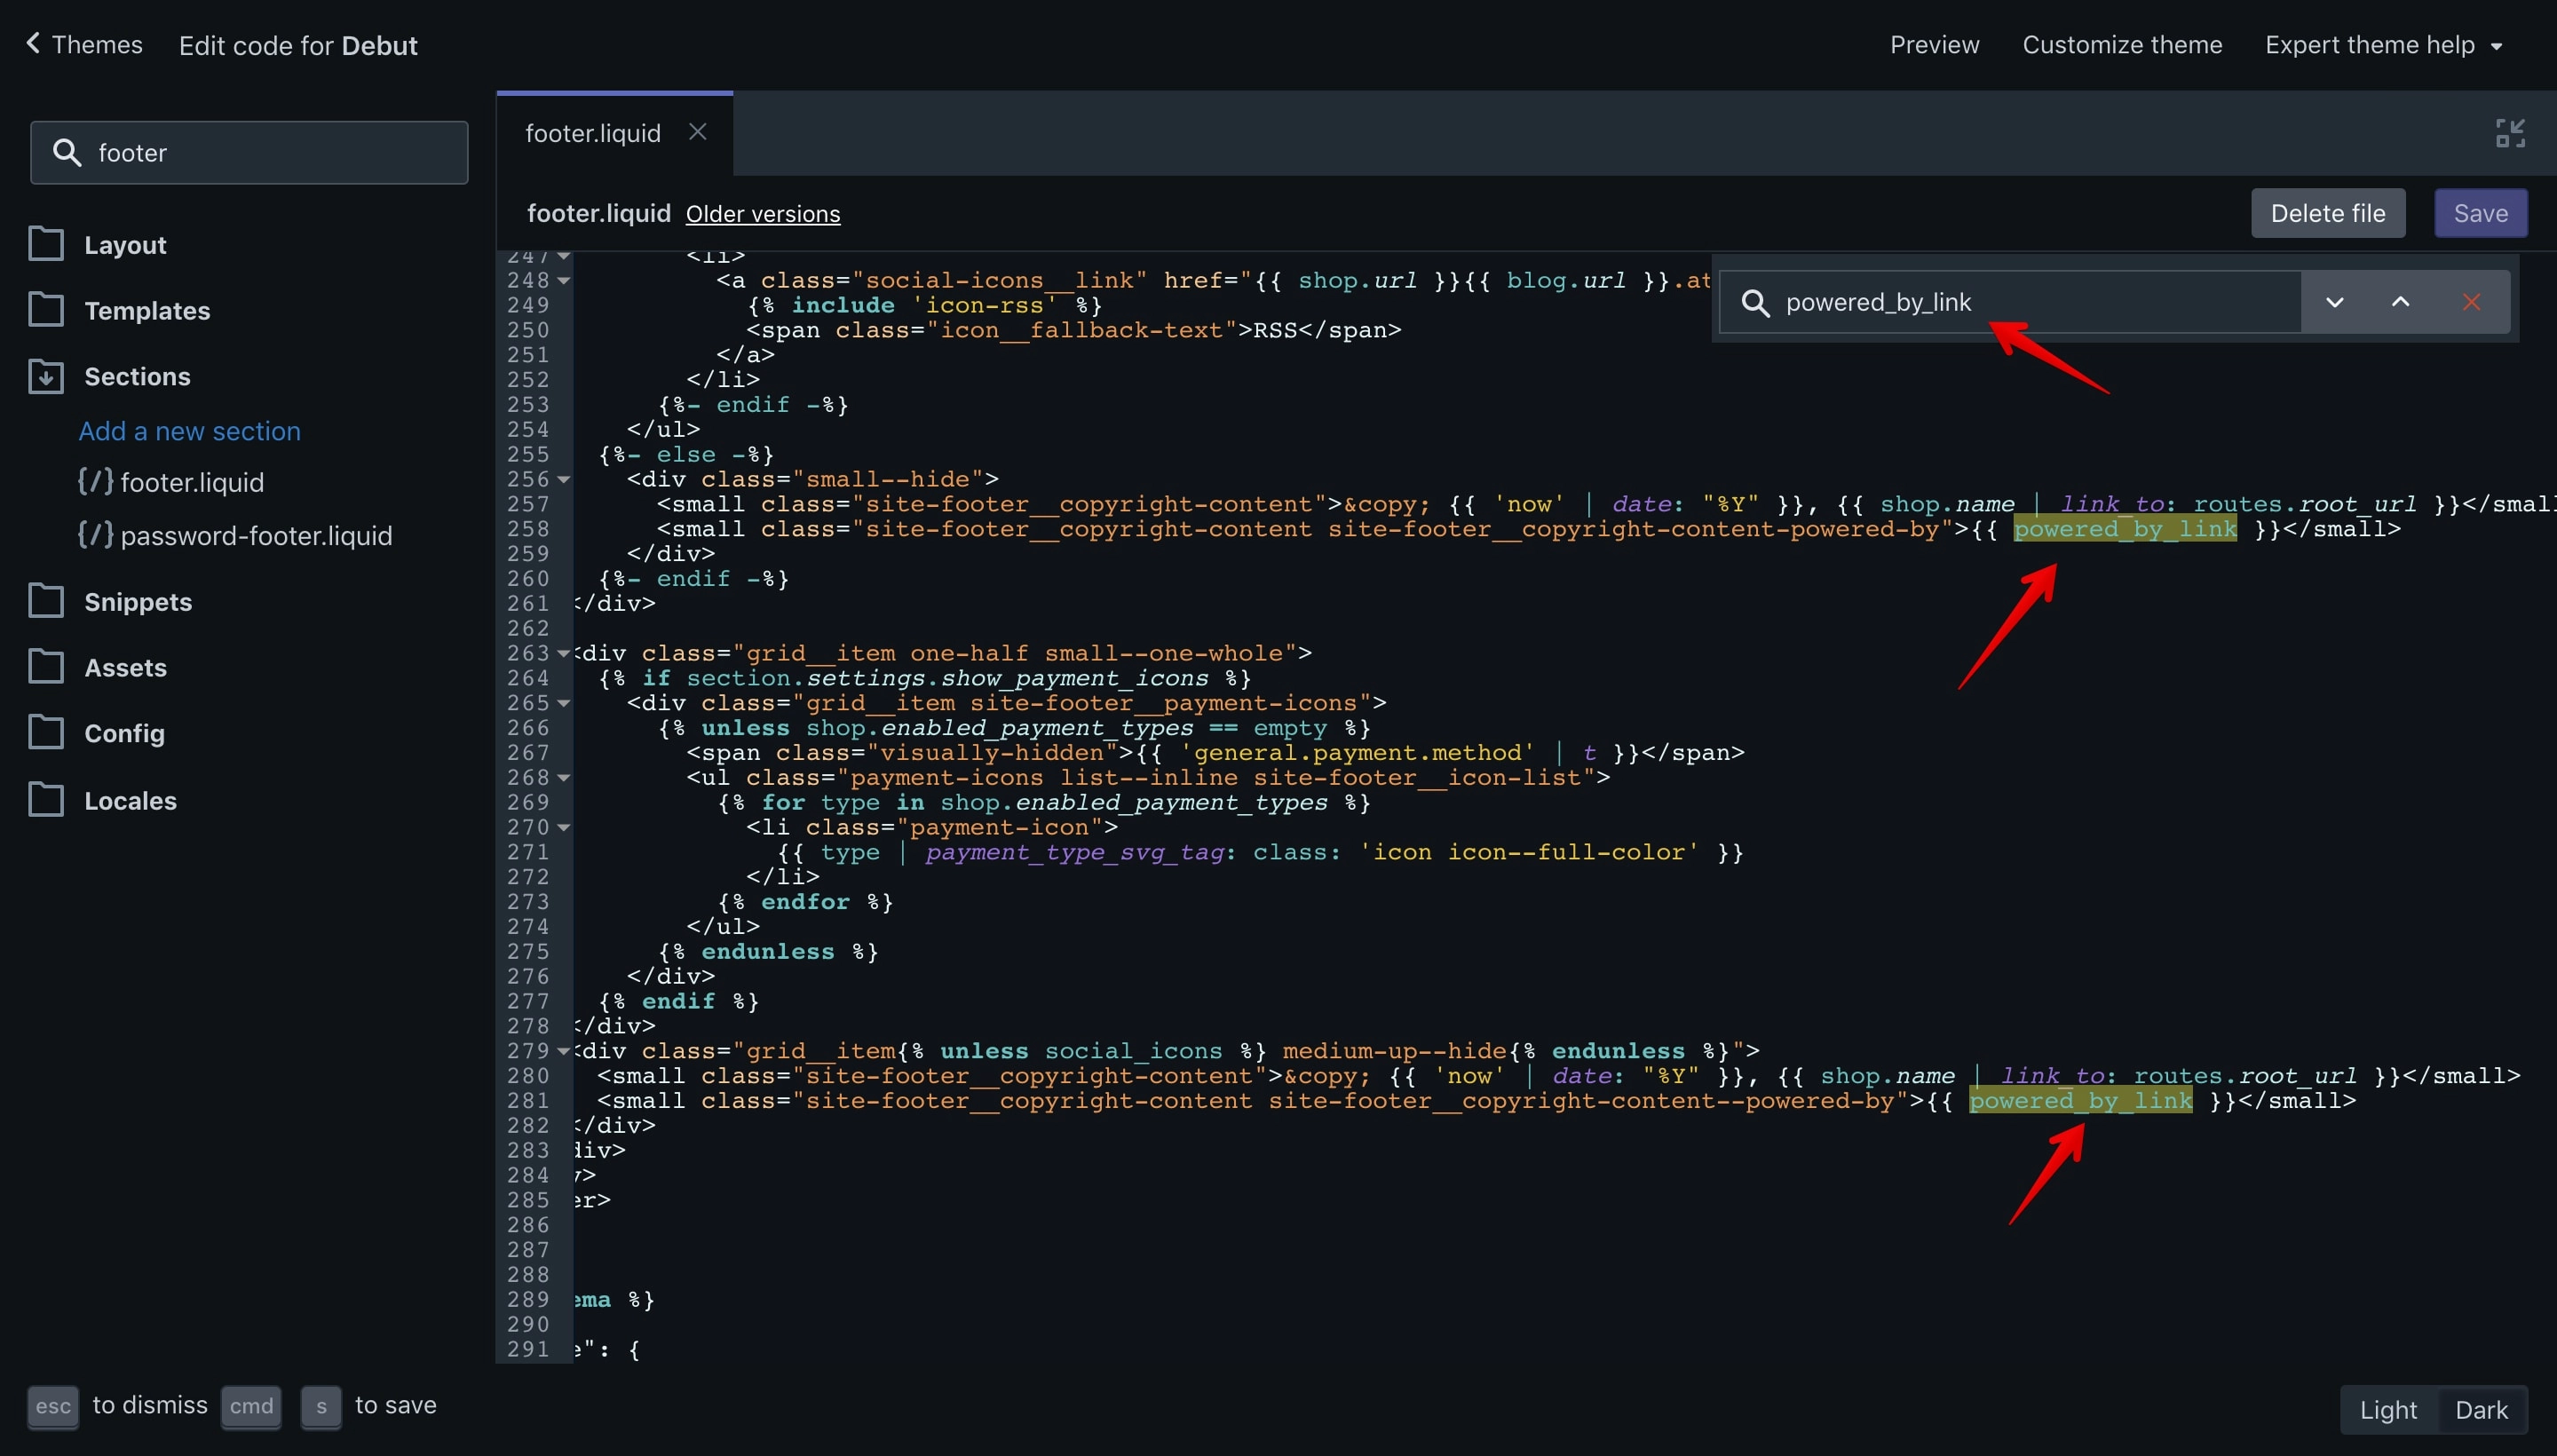Click the Locales folder icon
The width and height of the screenshot is (2557, 1456).
click(x=46, y=800)
